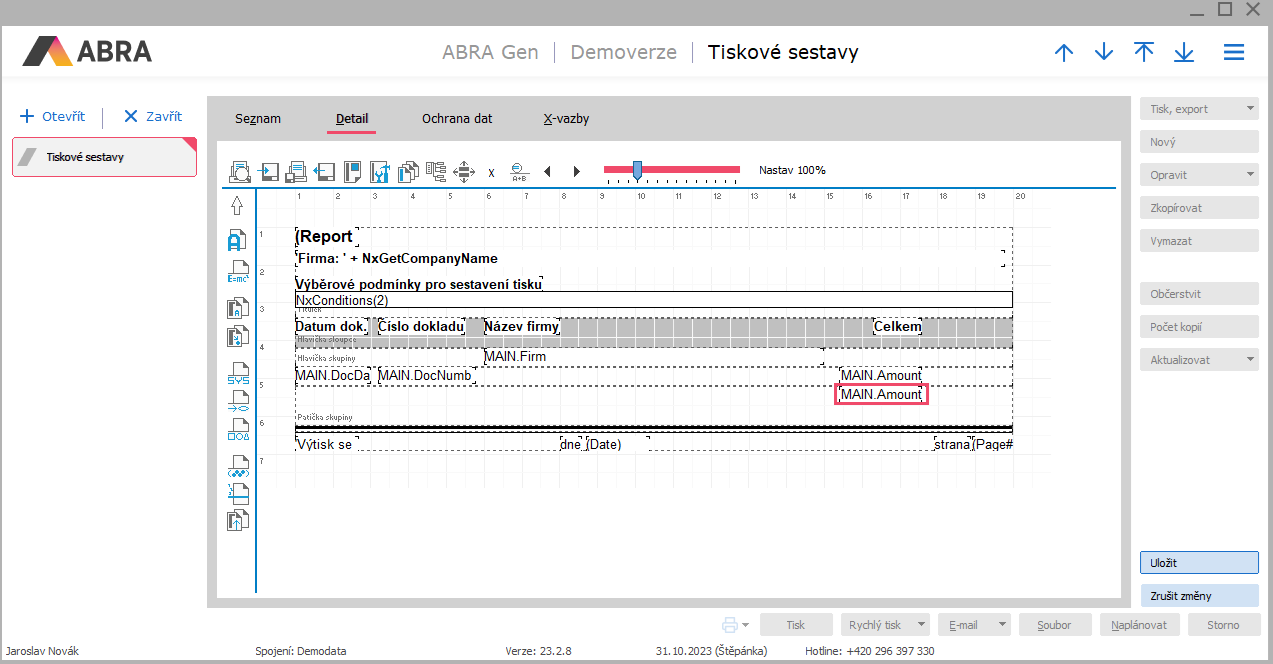1273x664 pixels.
Task: Click the Vymazat button
Action: tap(1199, 241)
